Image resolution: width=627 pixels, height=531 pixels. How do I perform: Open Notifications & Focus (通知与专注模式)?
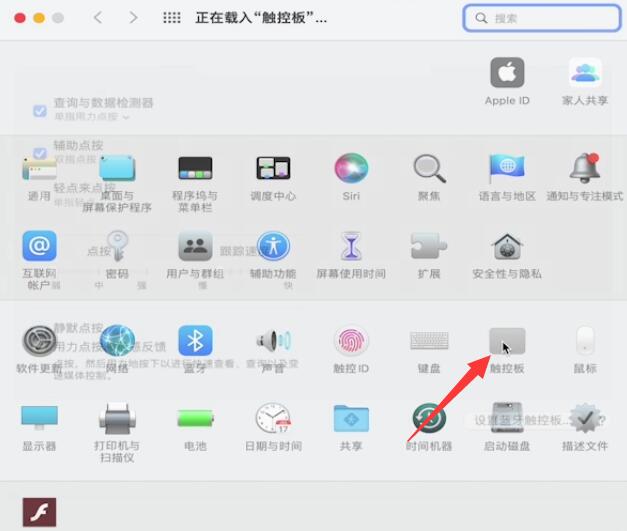585,168
